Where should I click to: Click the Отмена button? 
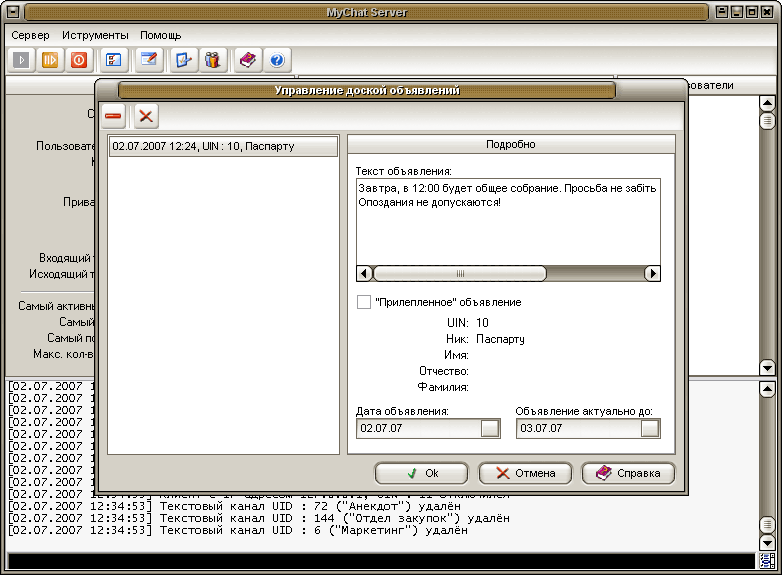coord(525,473)
